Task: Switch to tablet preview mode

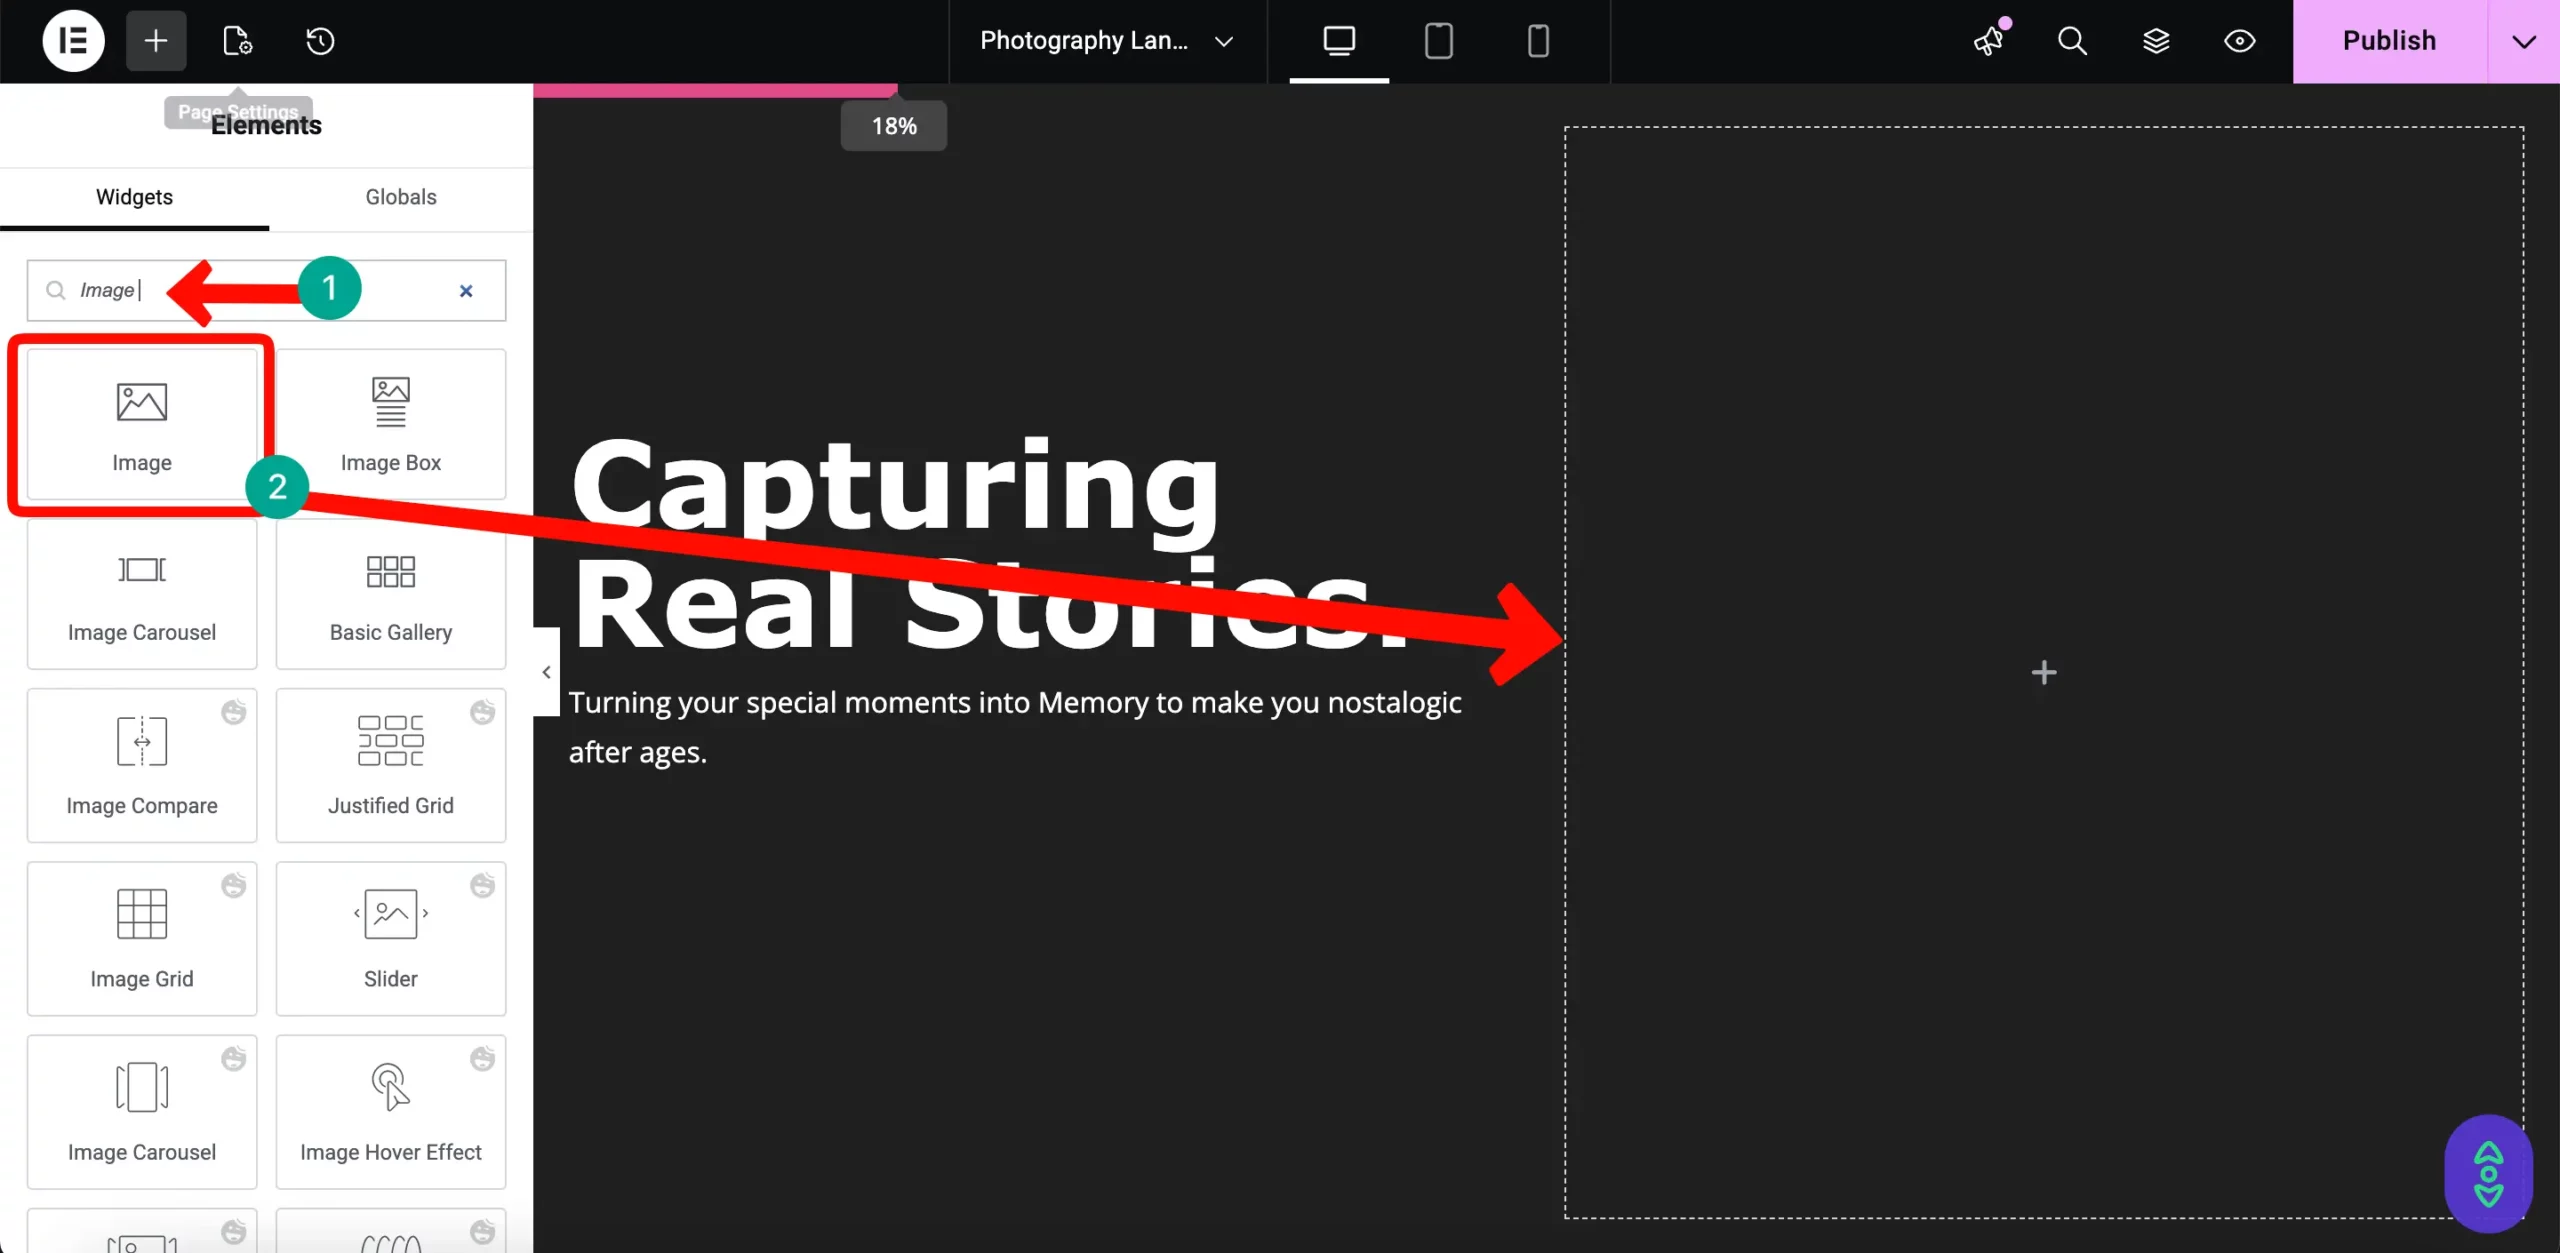Action: coord(1438,41)
